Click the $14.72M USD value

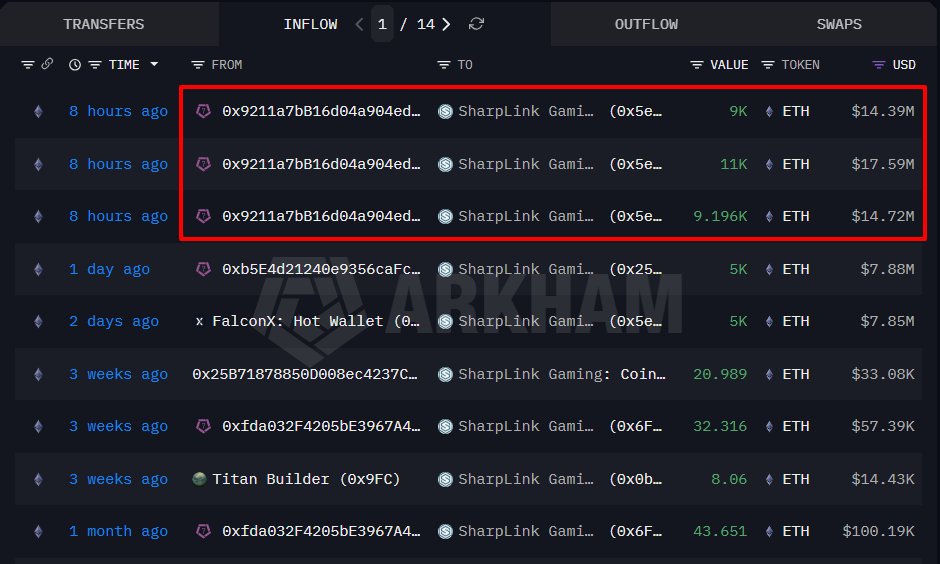click(882, 216)
